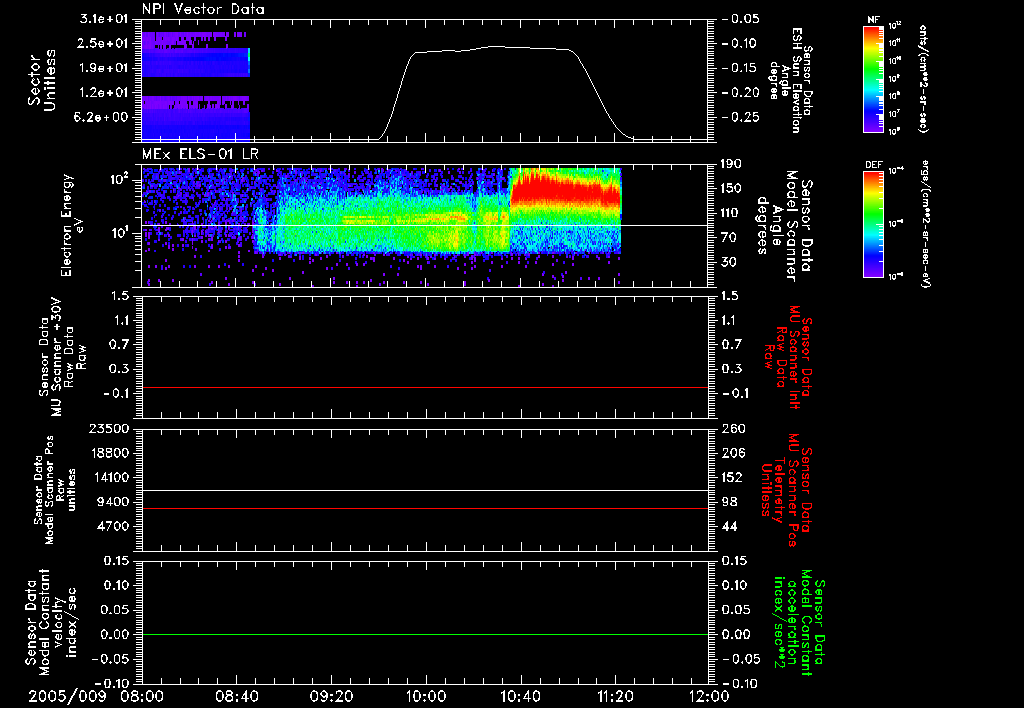The width and height of the screenshot is (1024, 708).
Task: Click the 11:20 time axis label
Action: pyautogui.click(x=615, y=696)
